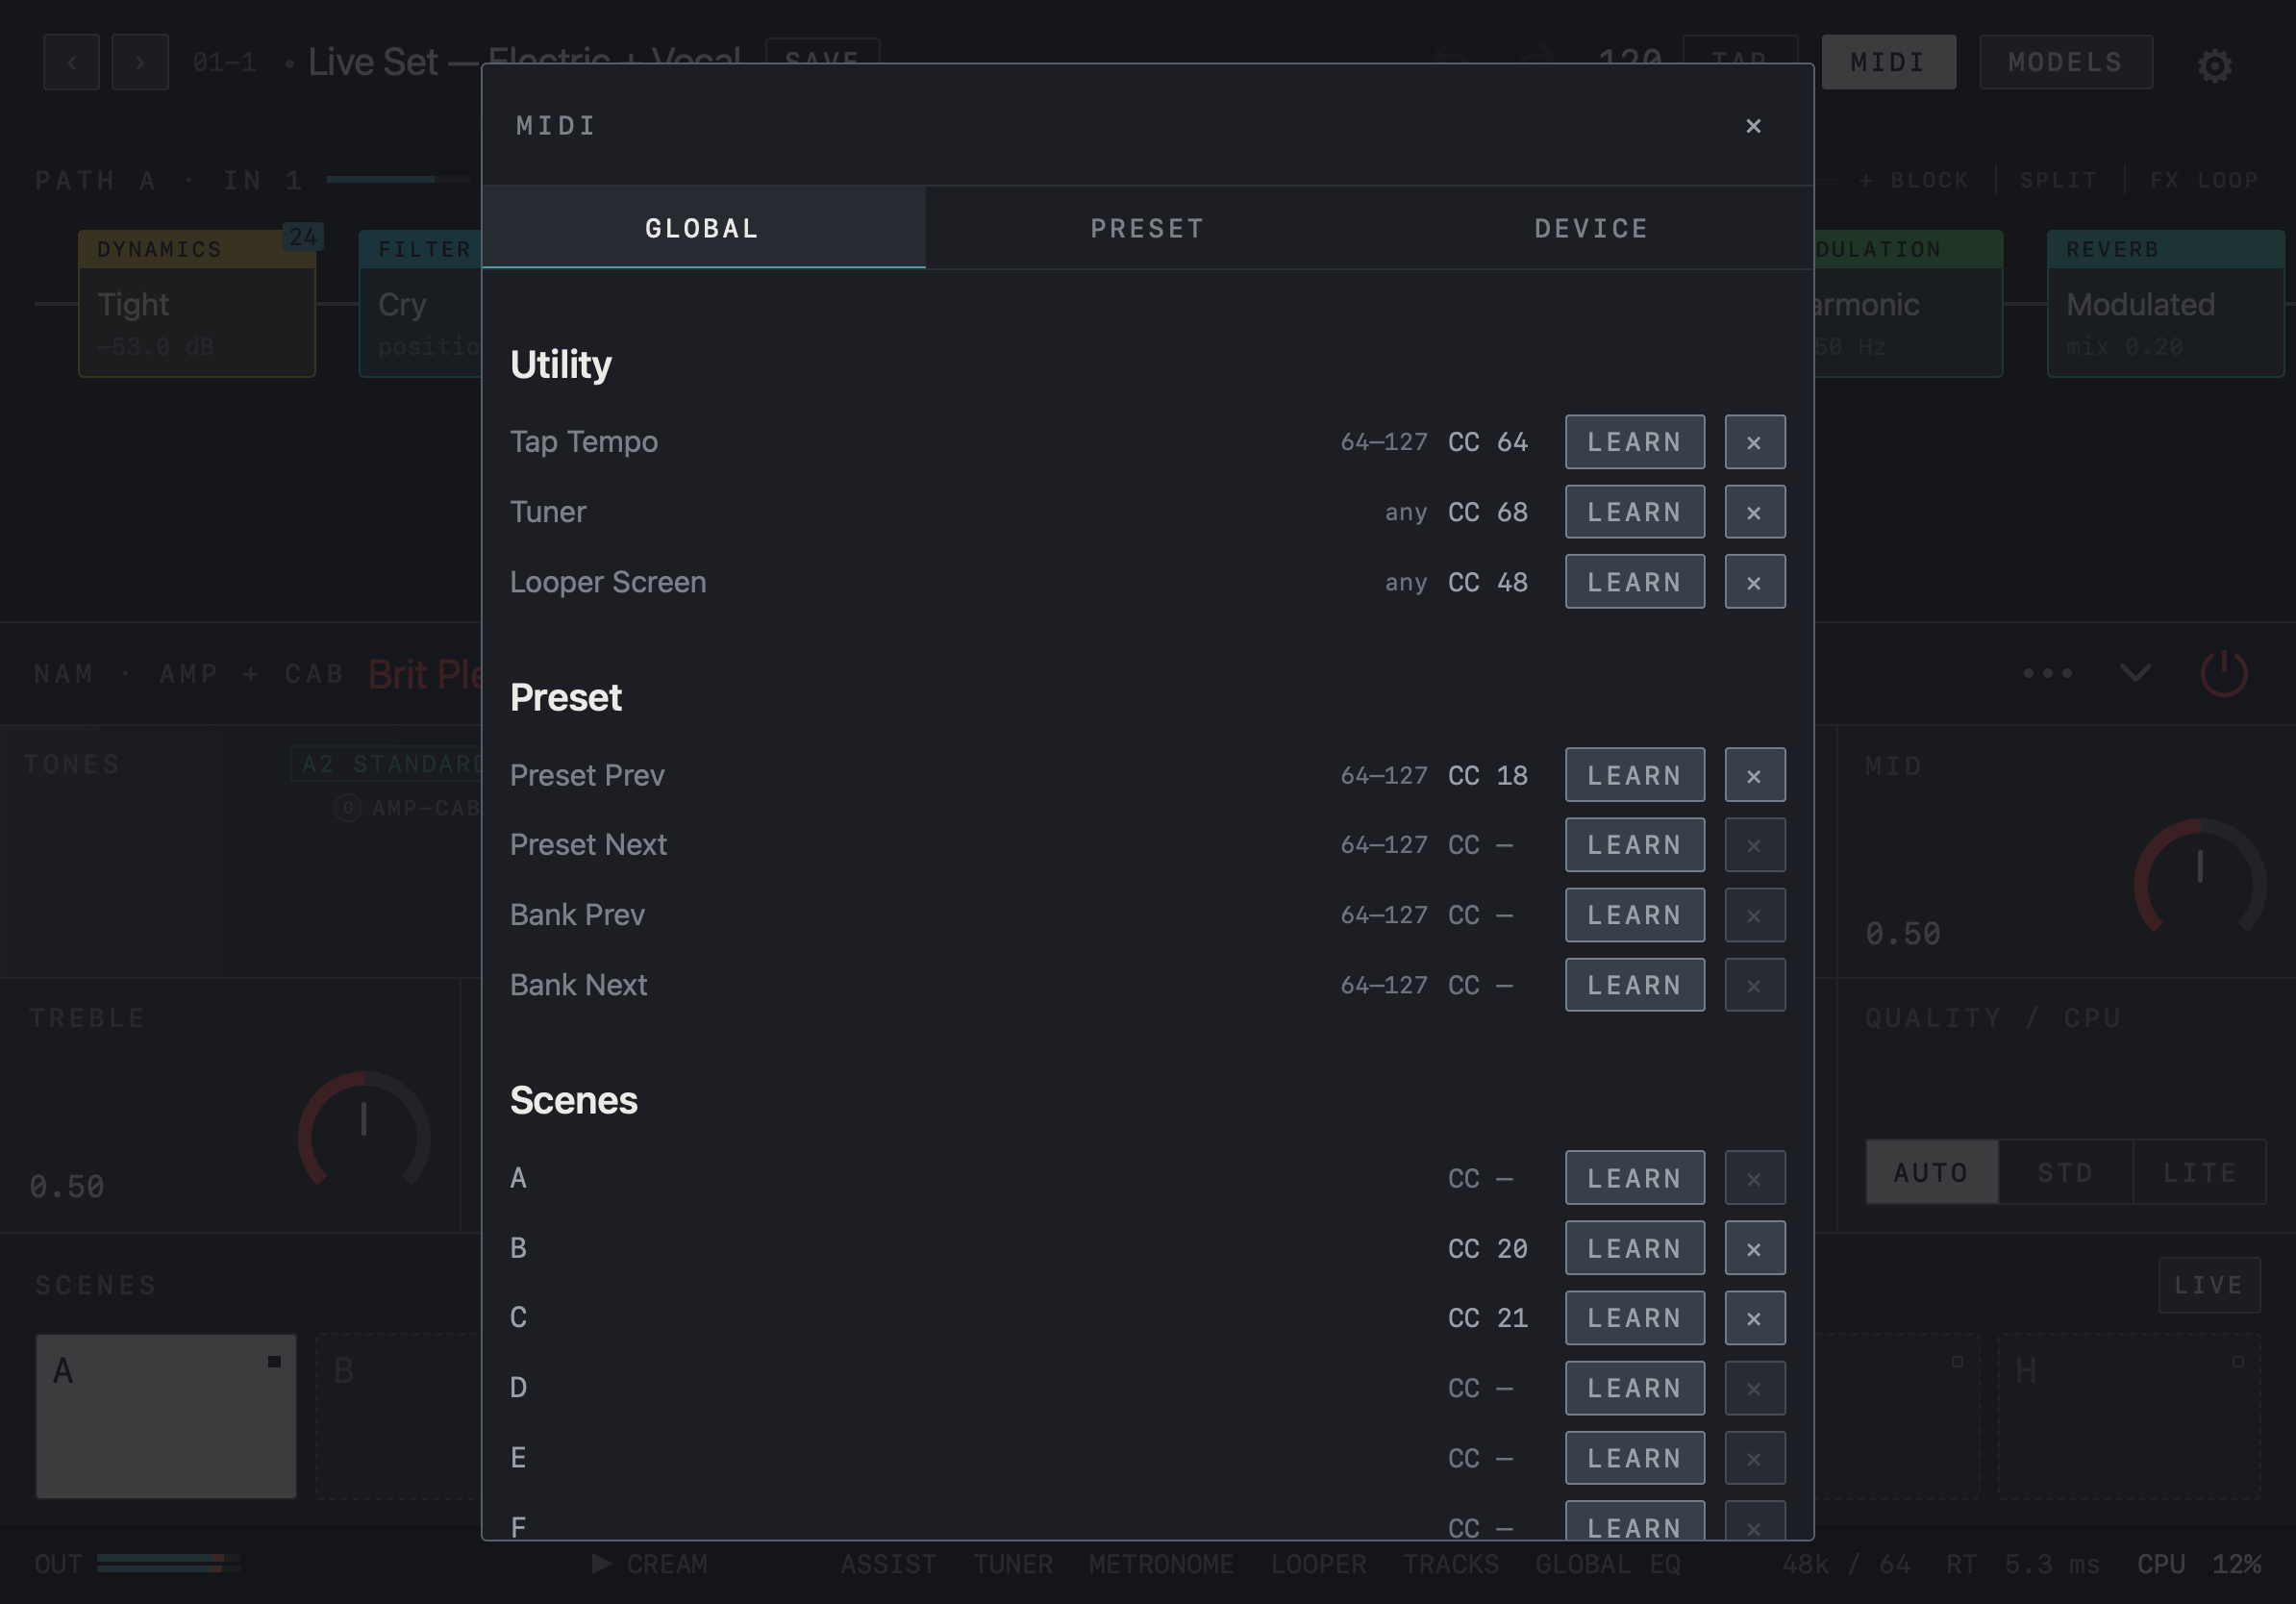Learn MIDI for Looper Screen
This screenshot has height=1604, width=2296.
[x=1635, y=582]
